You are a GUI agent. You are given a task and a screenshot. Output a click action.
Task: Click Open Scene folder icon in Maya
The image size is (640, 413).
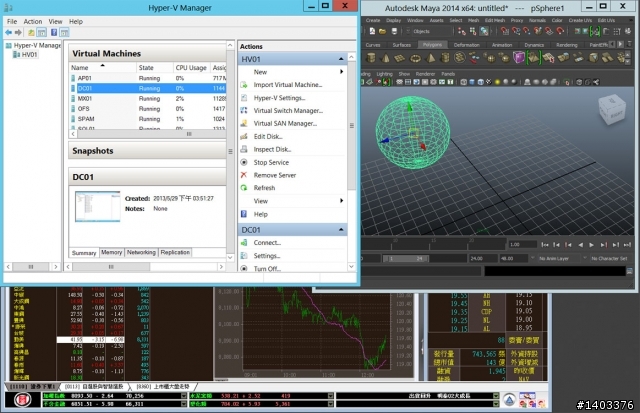(x=382, y=31)
